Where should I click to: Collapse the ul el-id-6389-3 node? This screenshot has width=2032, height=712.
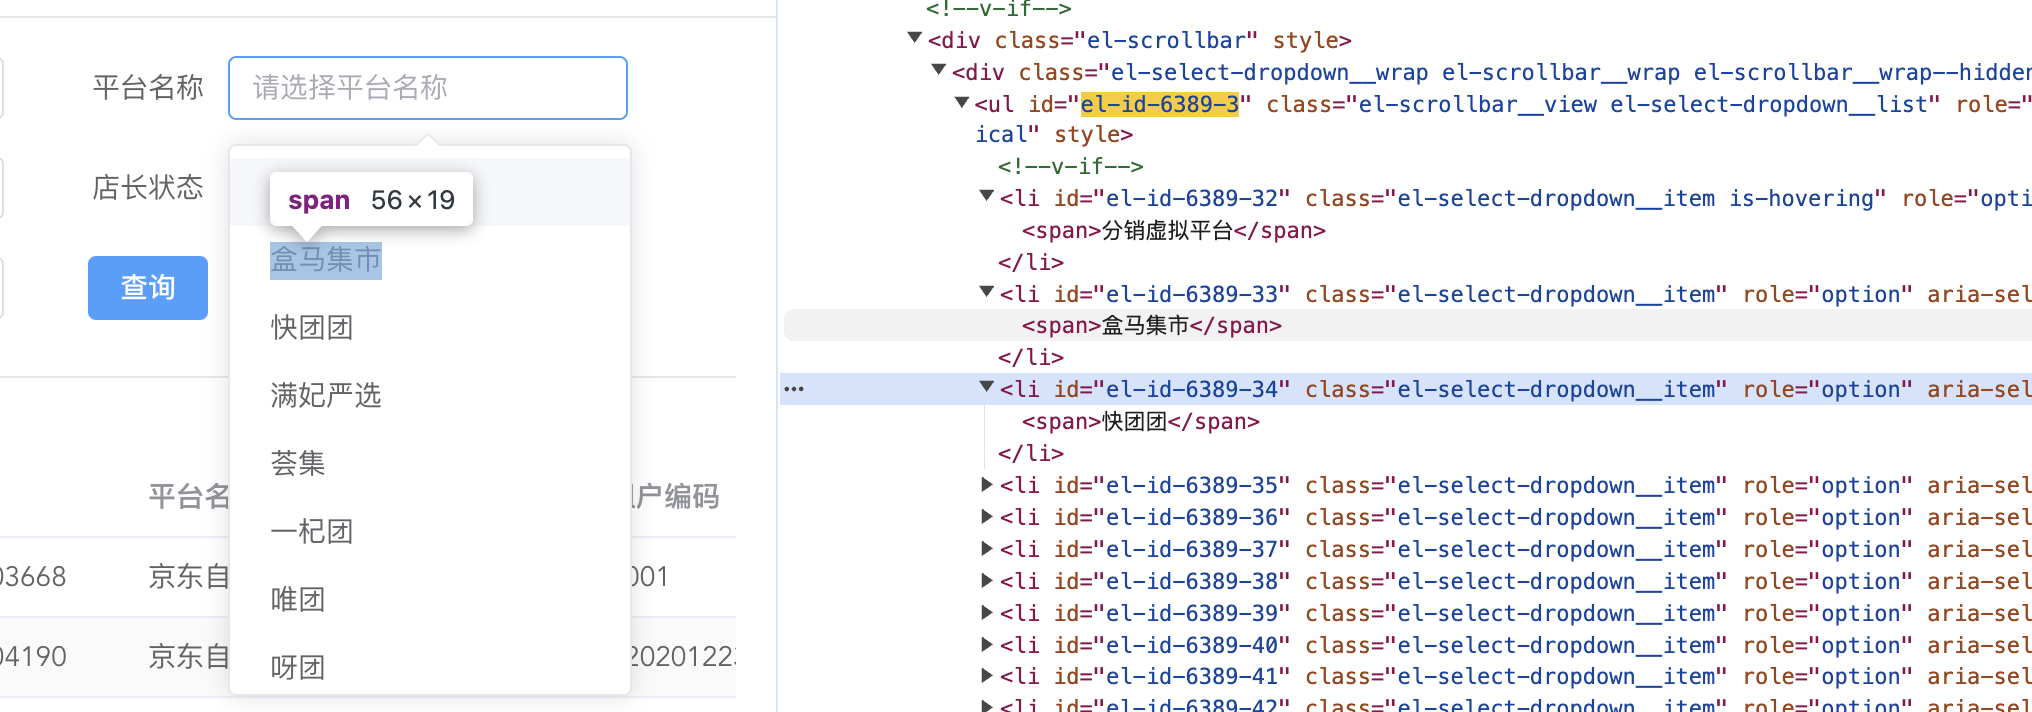pyautogui.click(x=962, y=102)
